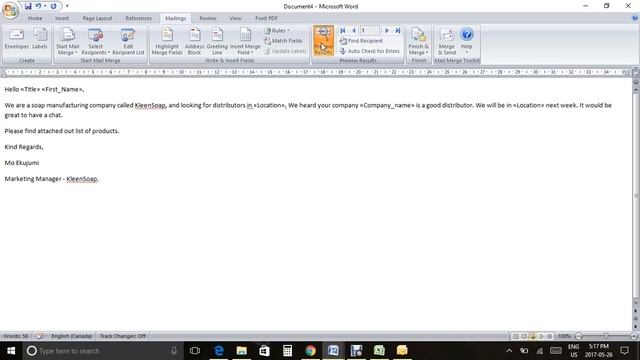This screenshot has width=640, height=360.
Task: Open Edit Recipient List
Action: coord(128,41)
